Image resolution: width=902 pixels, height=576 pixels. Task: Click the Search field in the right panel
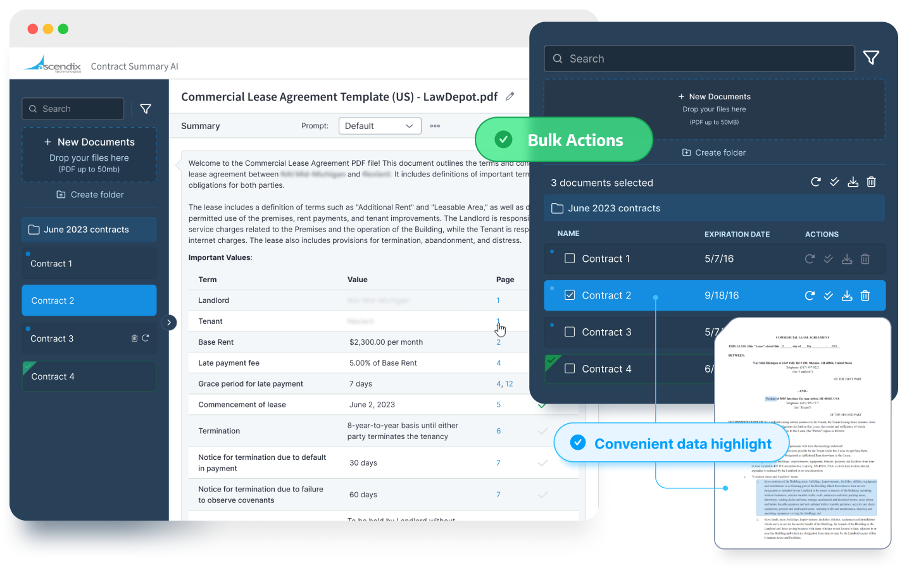coord(699,59)
